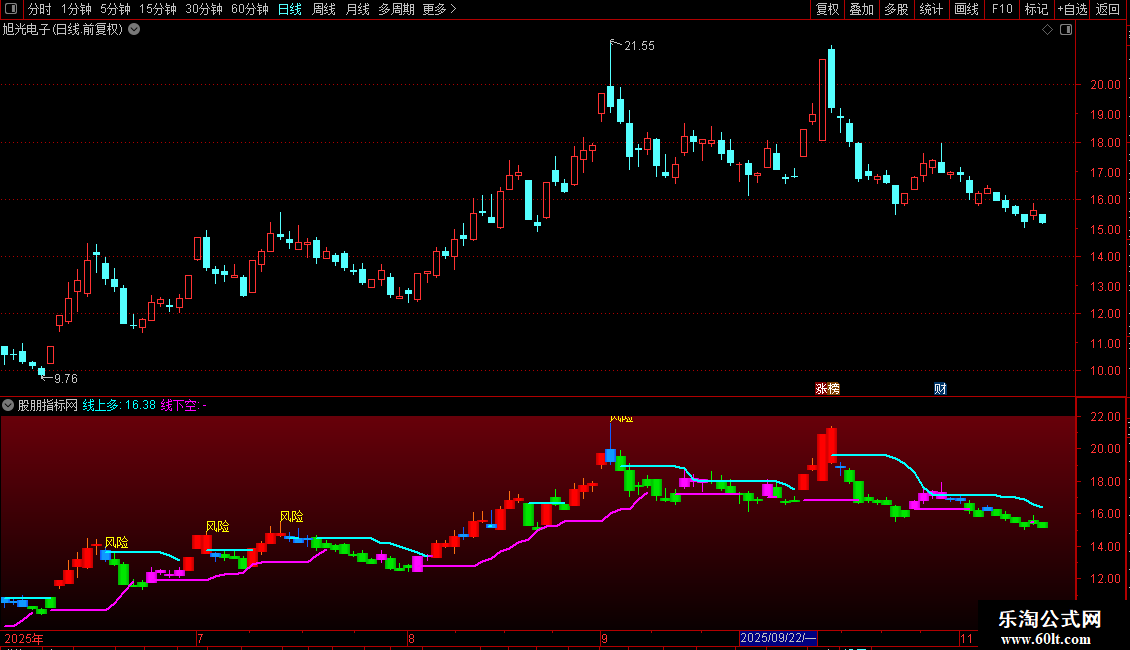Switch to 月线 monthly chart
The height and width of the screenshot is (650, 1130).
click(x=357, y=9)
